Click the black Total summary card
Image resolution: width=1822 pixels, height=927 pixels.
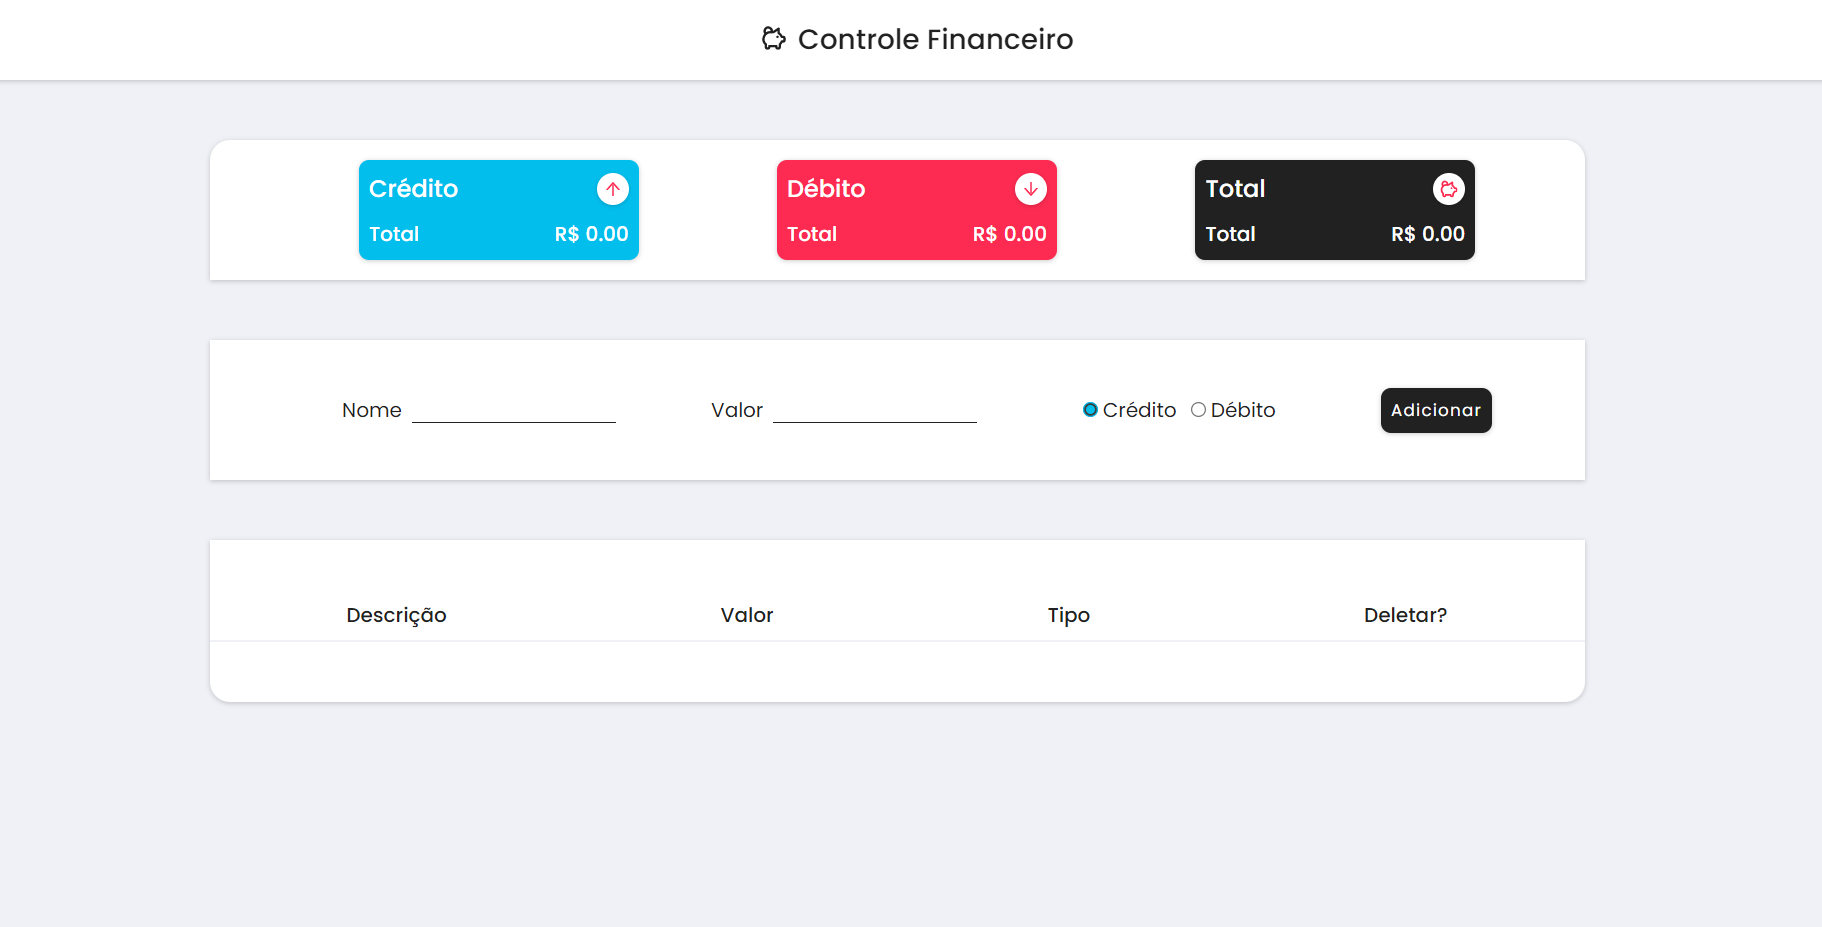(x=1334, y=210)
